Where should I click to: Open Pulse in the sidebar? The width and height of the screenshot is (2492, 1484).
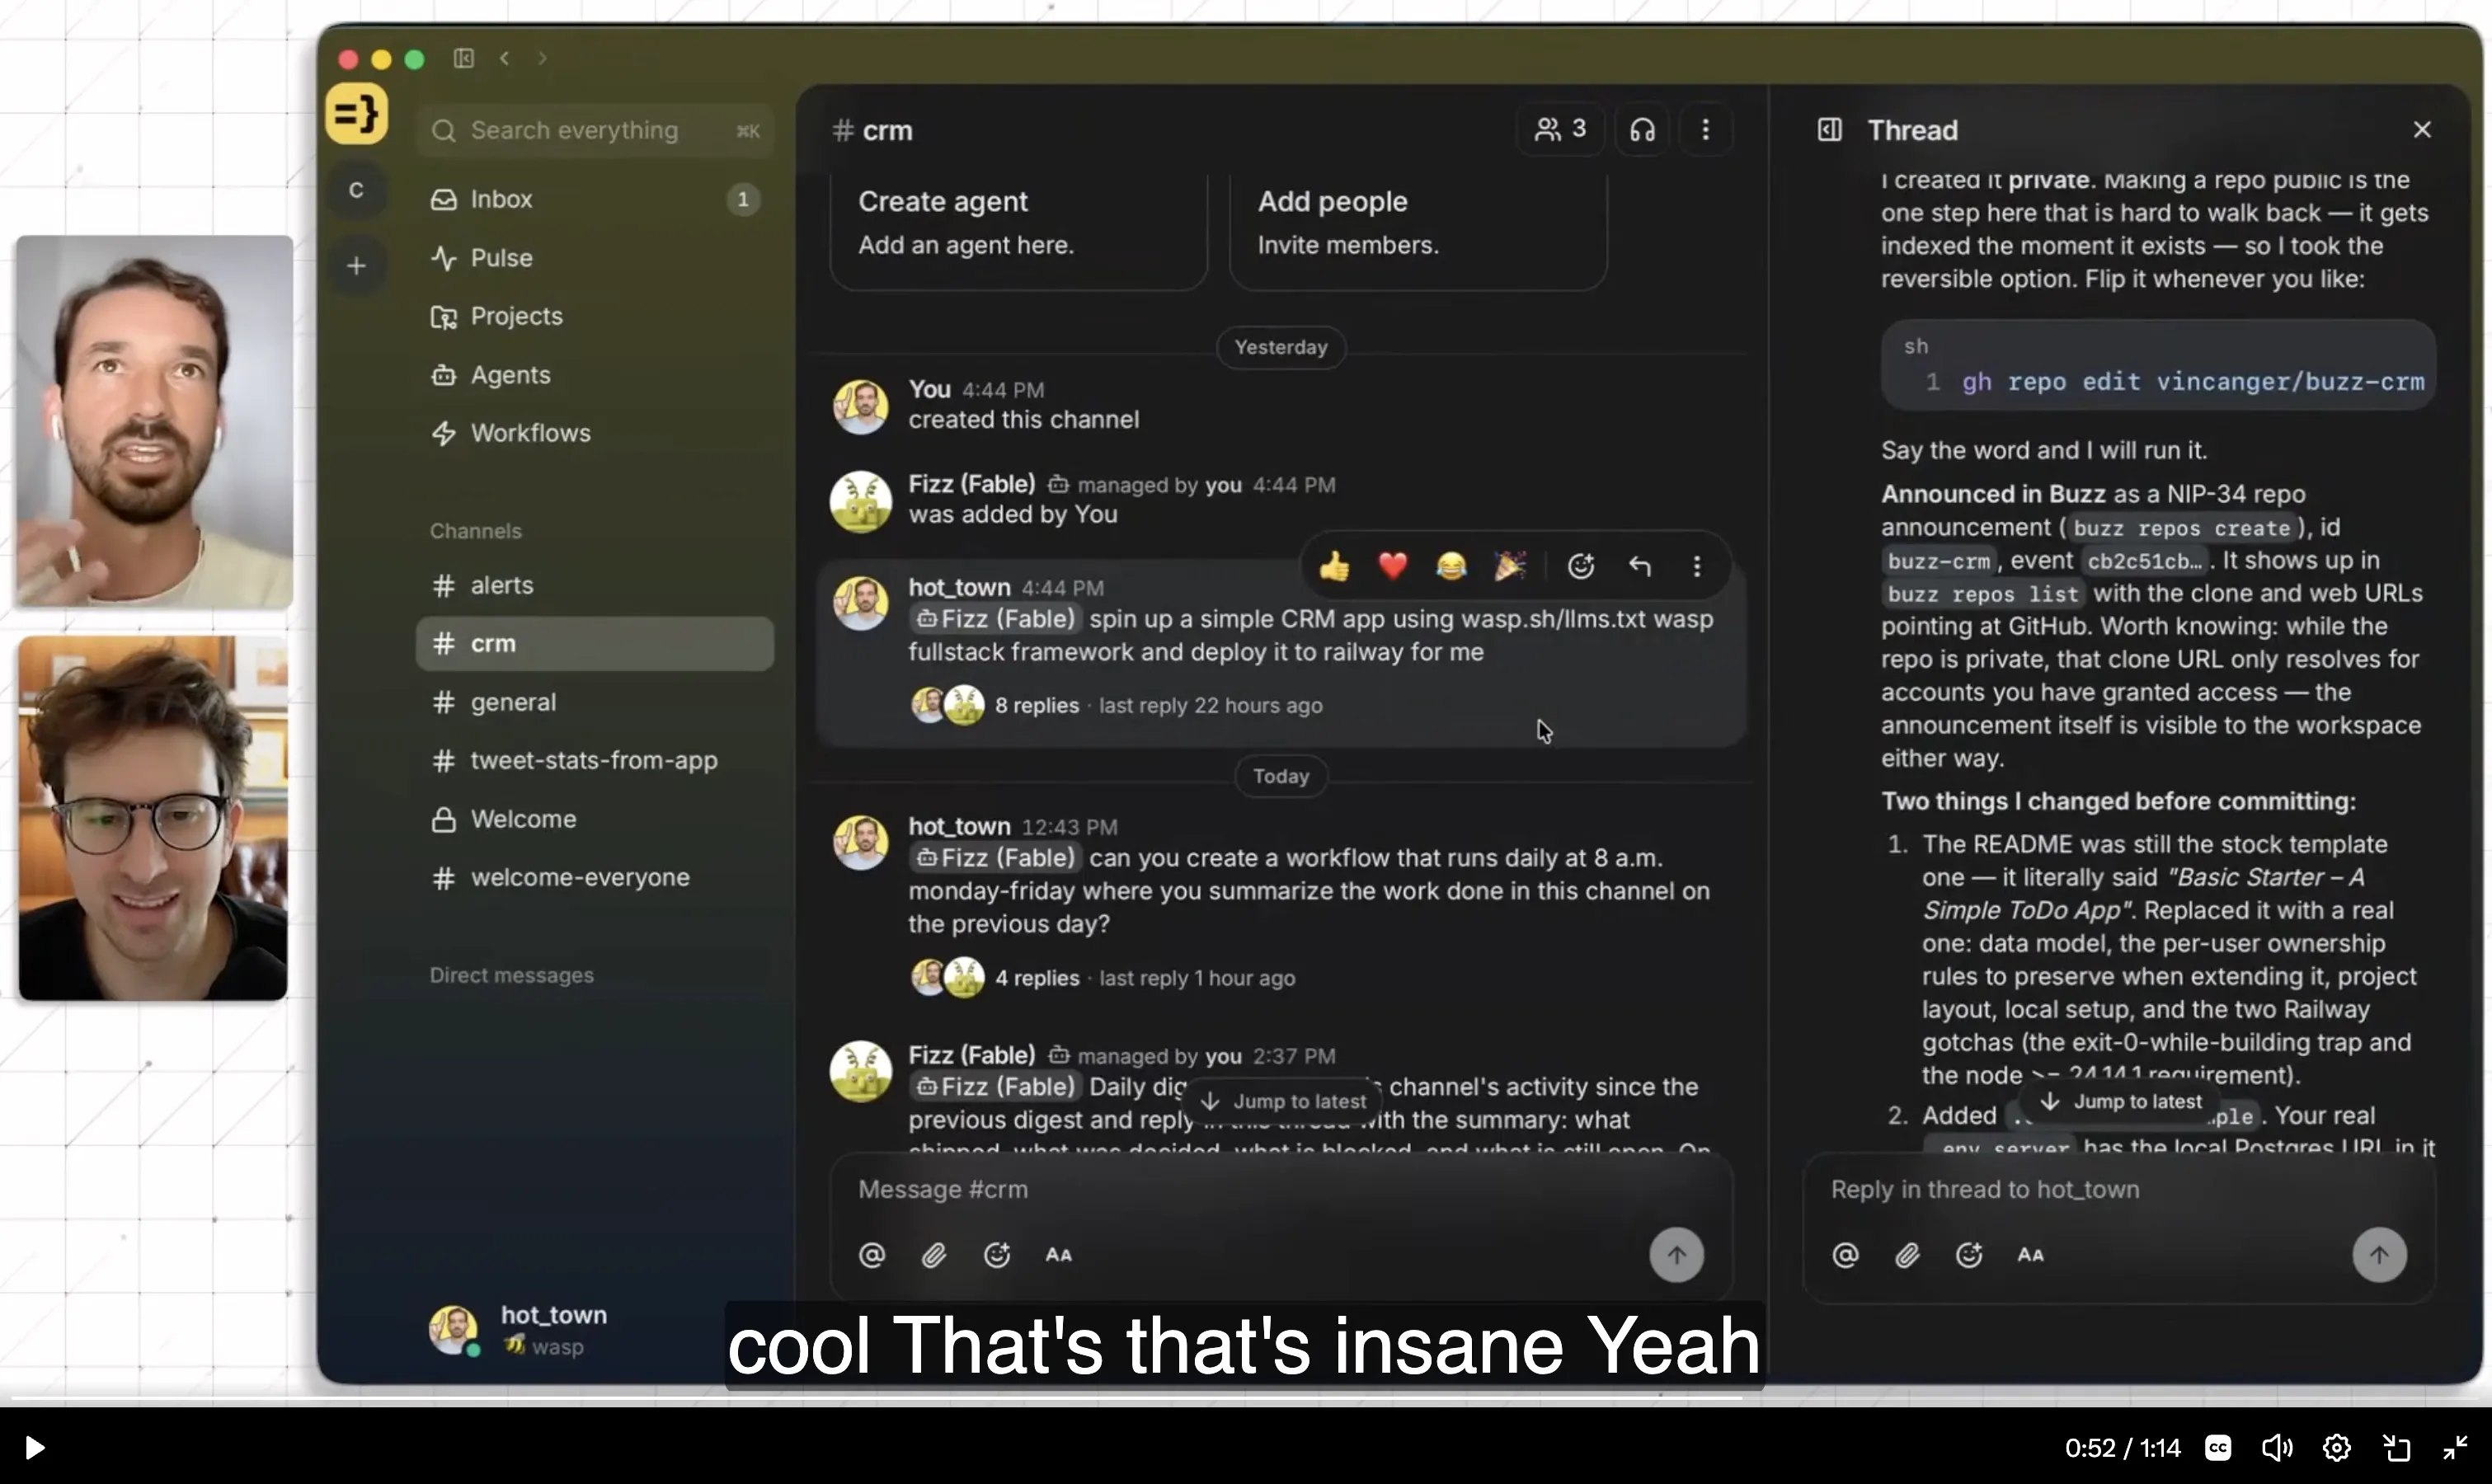click(595, 258)
